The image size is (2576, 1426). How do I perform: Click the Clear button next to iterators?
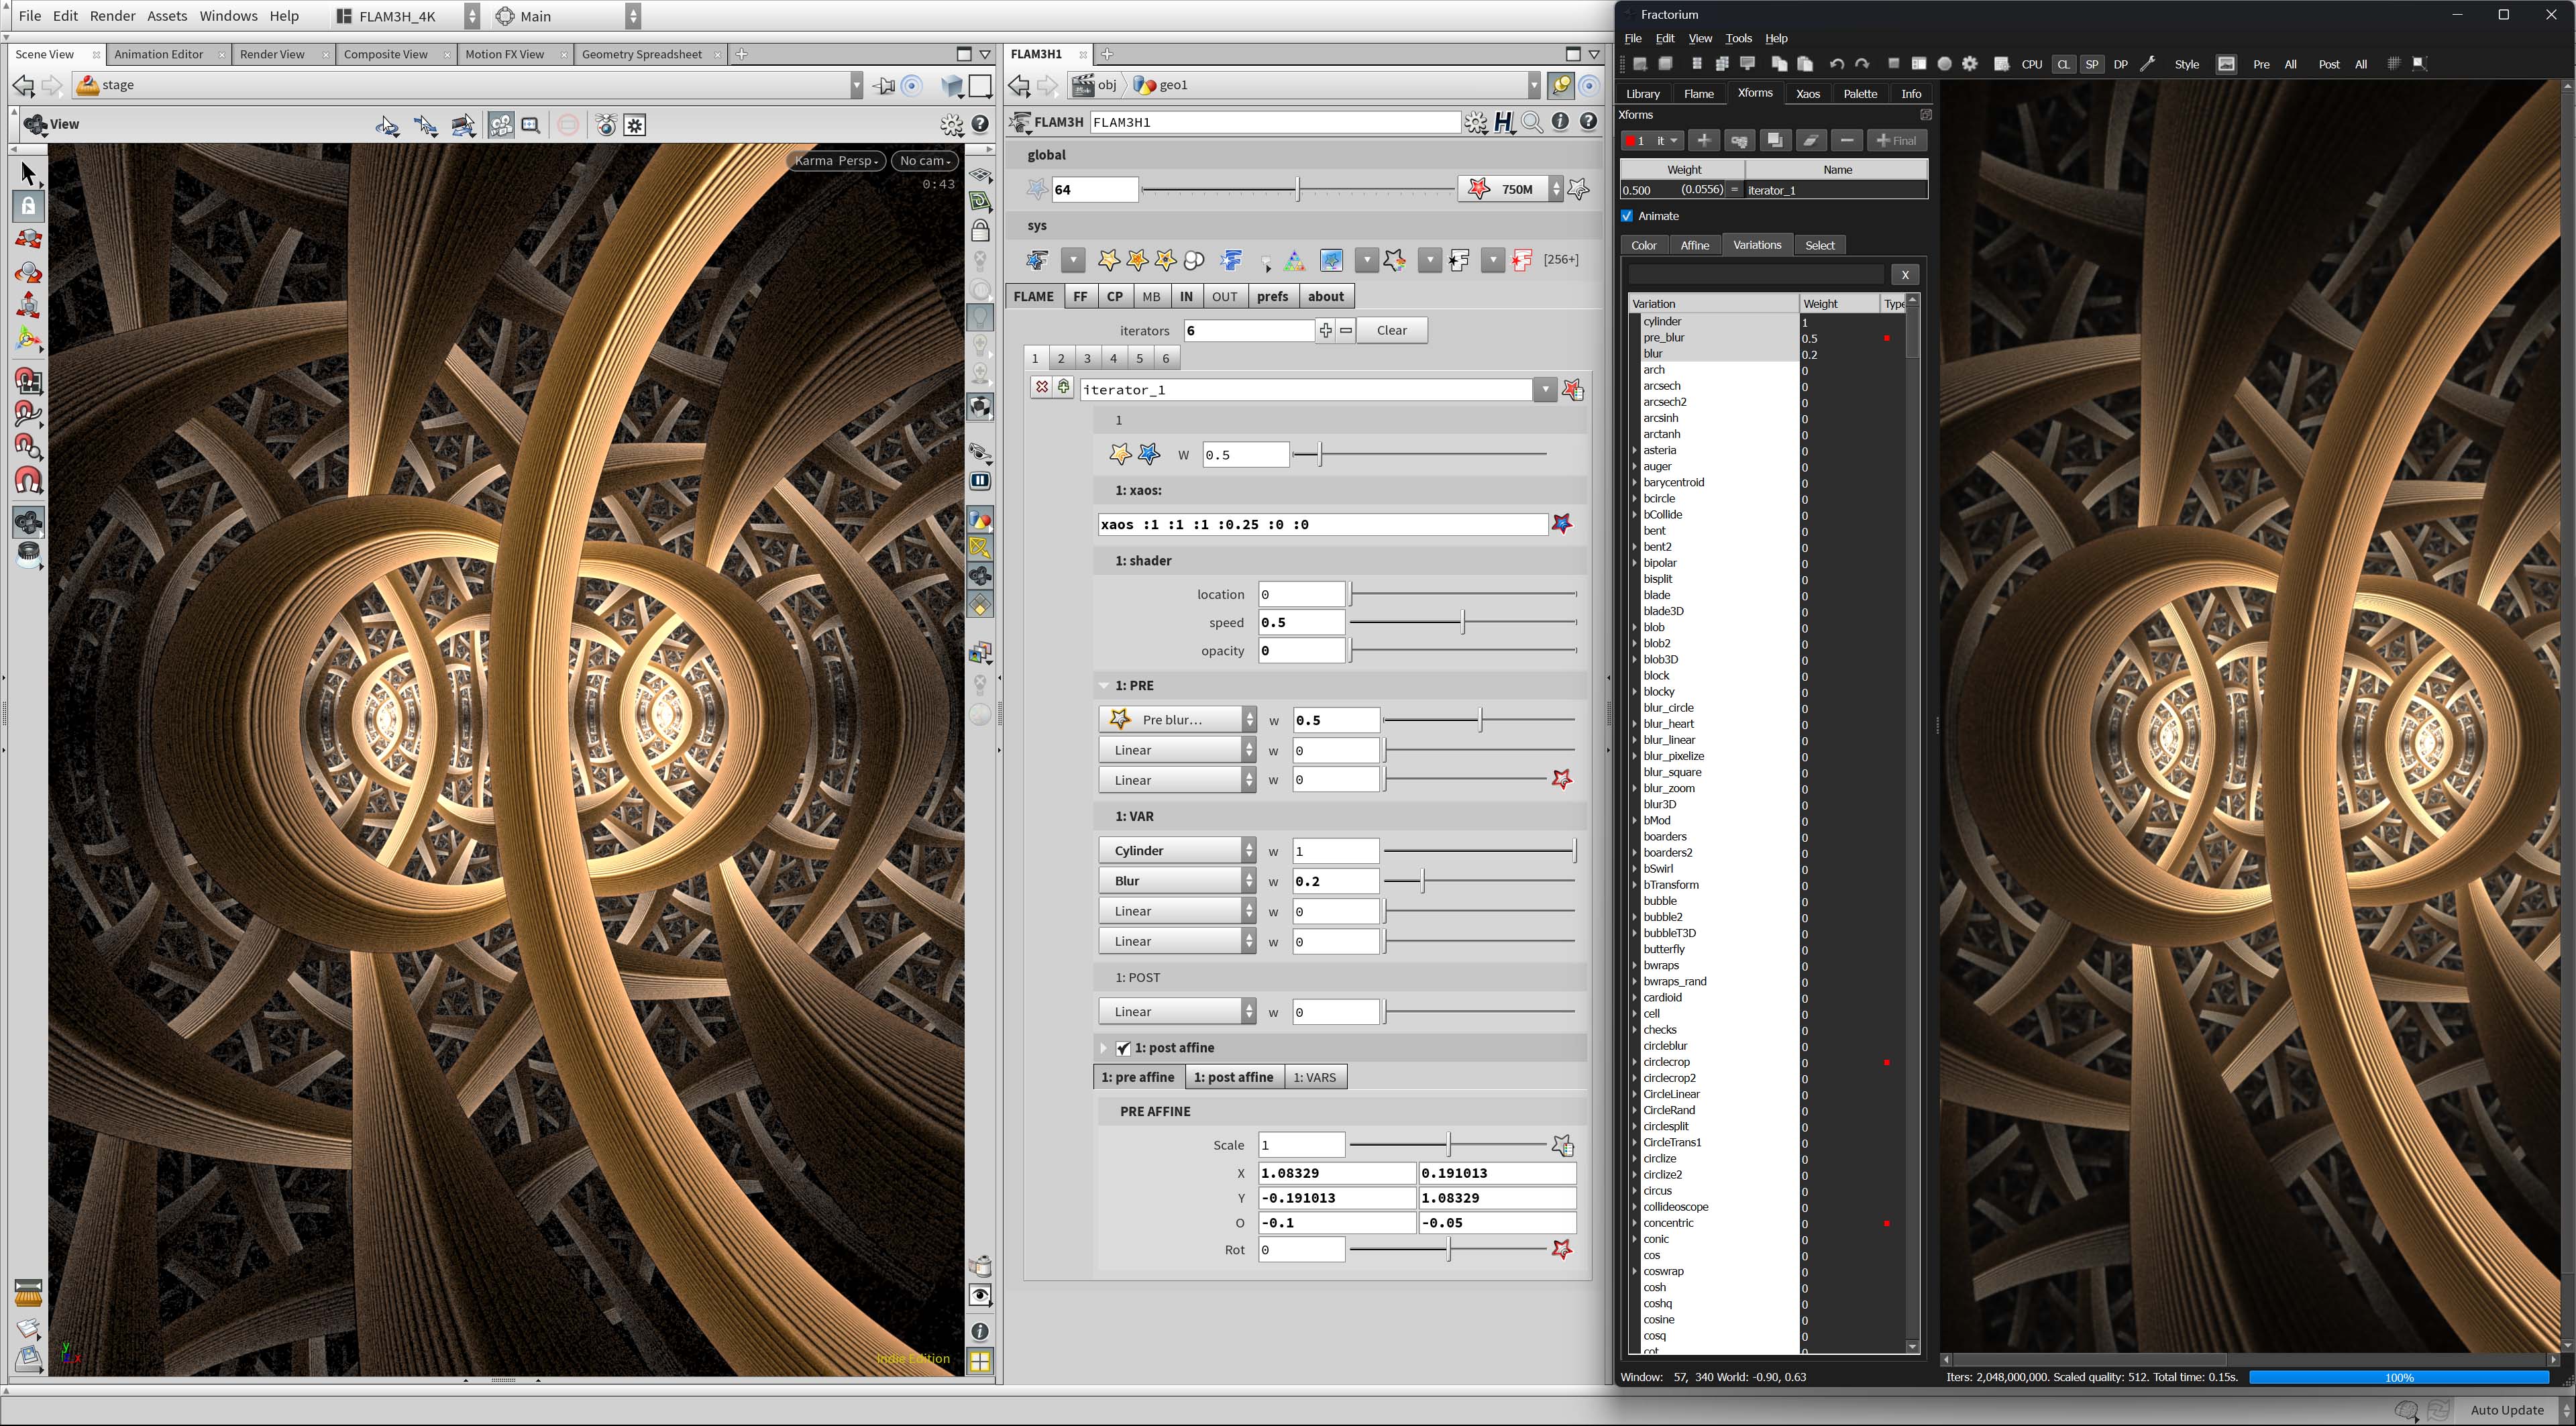click(1391, 330)
